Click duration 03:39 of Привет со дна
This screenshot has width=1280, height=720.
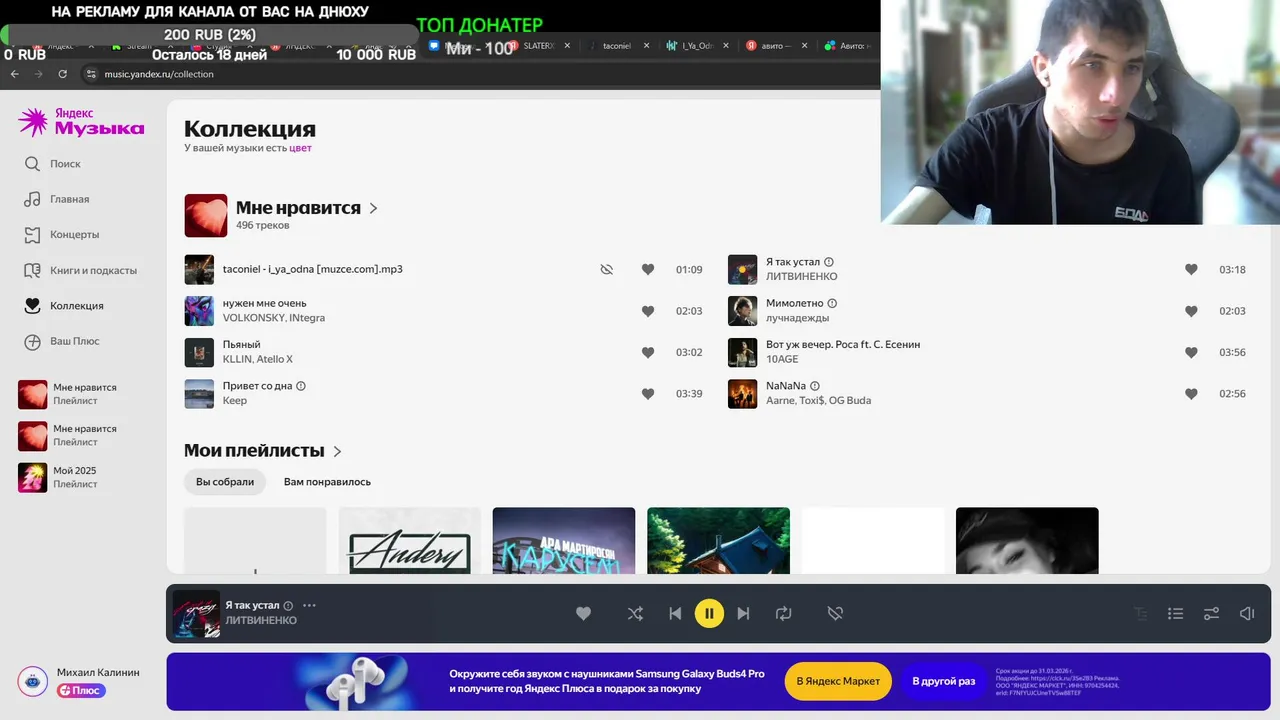coord(689,394)
